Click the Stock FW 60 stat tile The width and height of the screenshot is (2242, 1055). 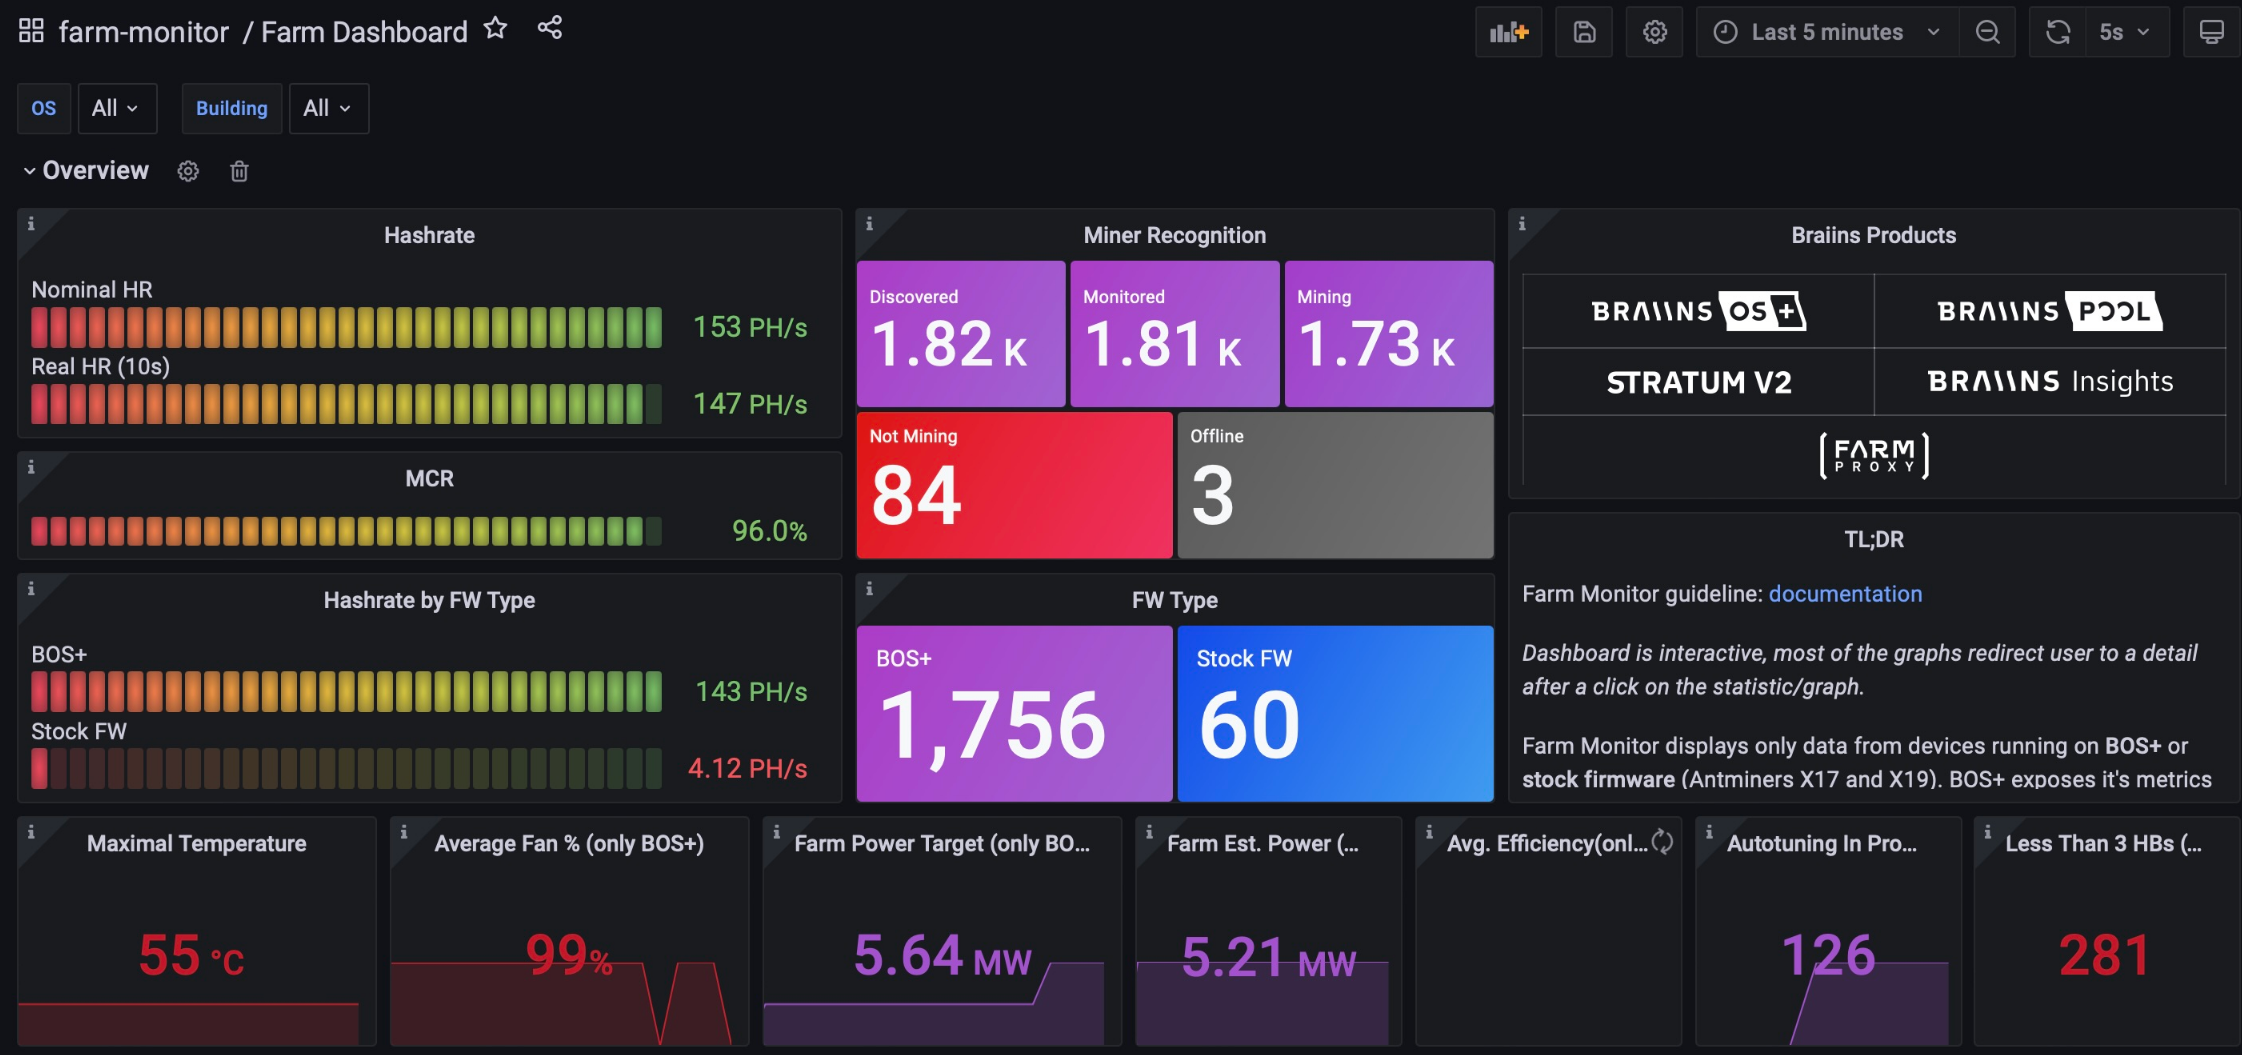(1336, 714)
